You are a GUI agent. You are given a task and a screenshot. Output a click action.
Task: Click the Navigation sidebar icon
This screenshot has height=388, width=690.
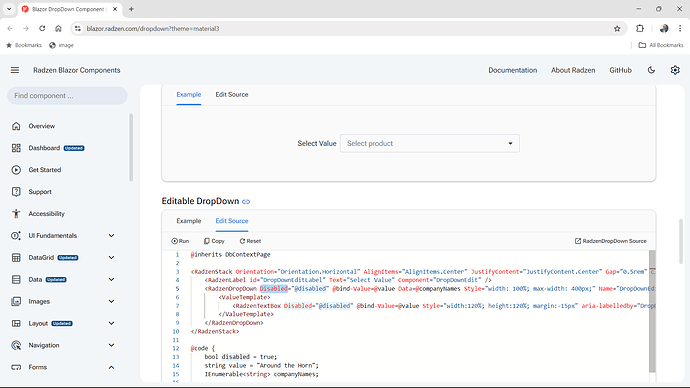pyautogui.click(x=16, y=345)
